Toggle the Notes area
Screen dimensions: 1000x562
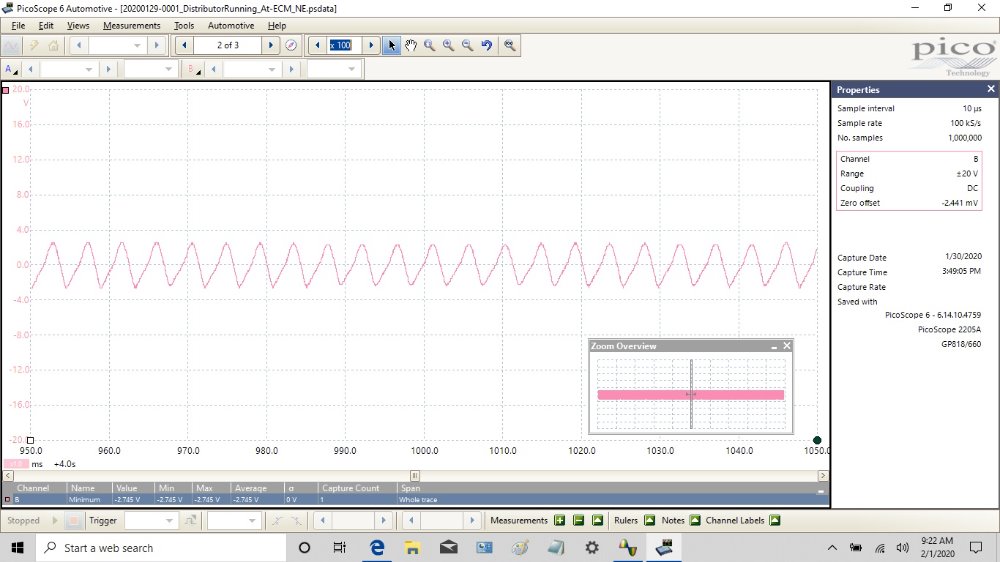695,520
